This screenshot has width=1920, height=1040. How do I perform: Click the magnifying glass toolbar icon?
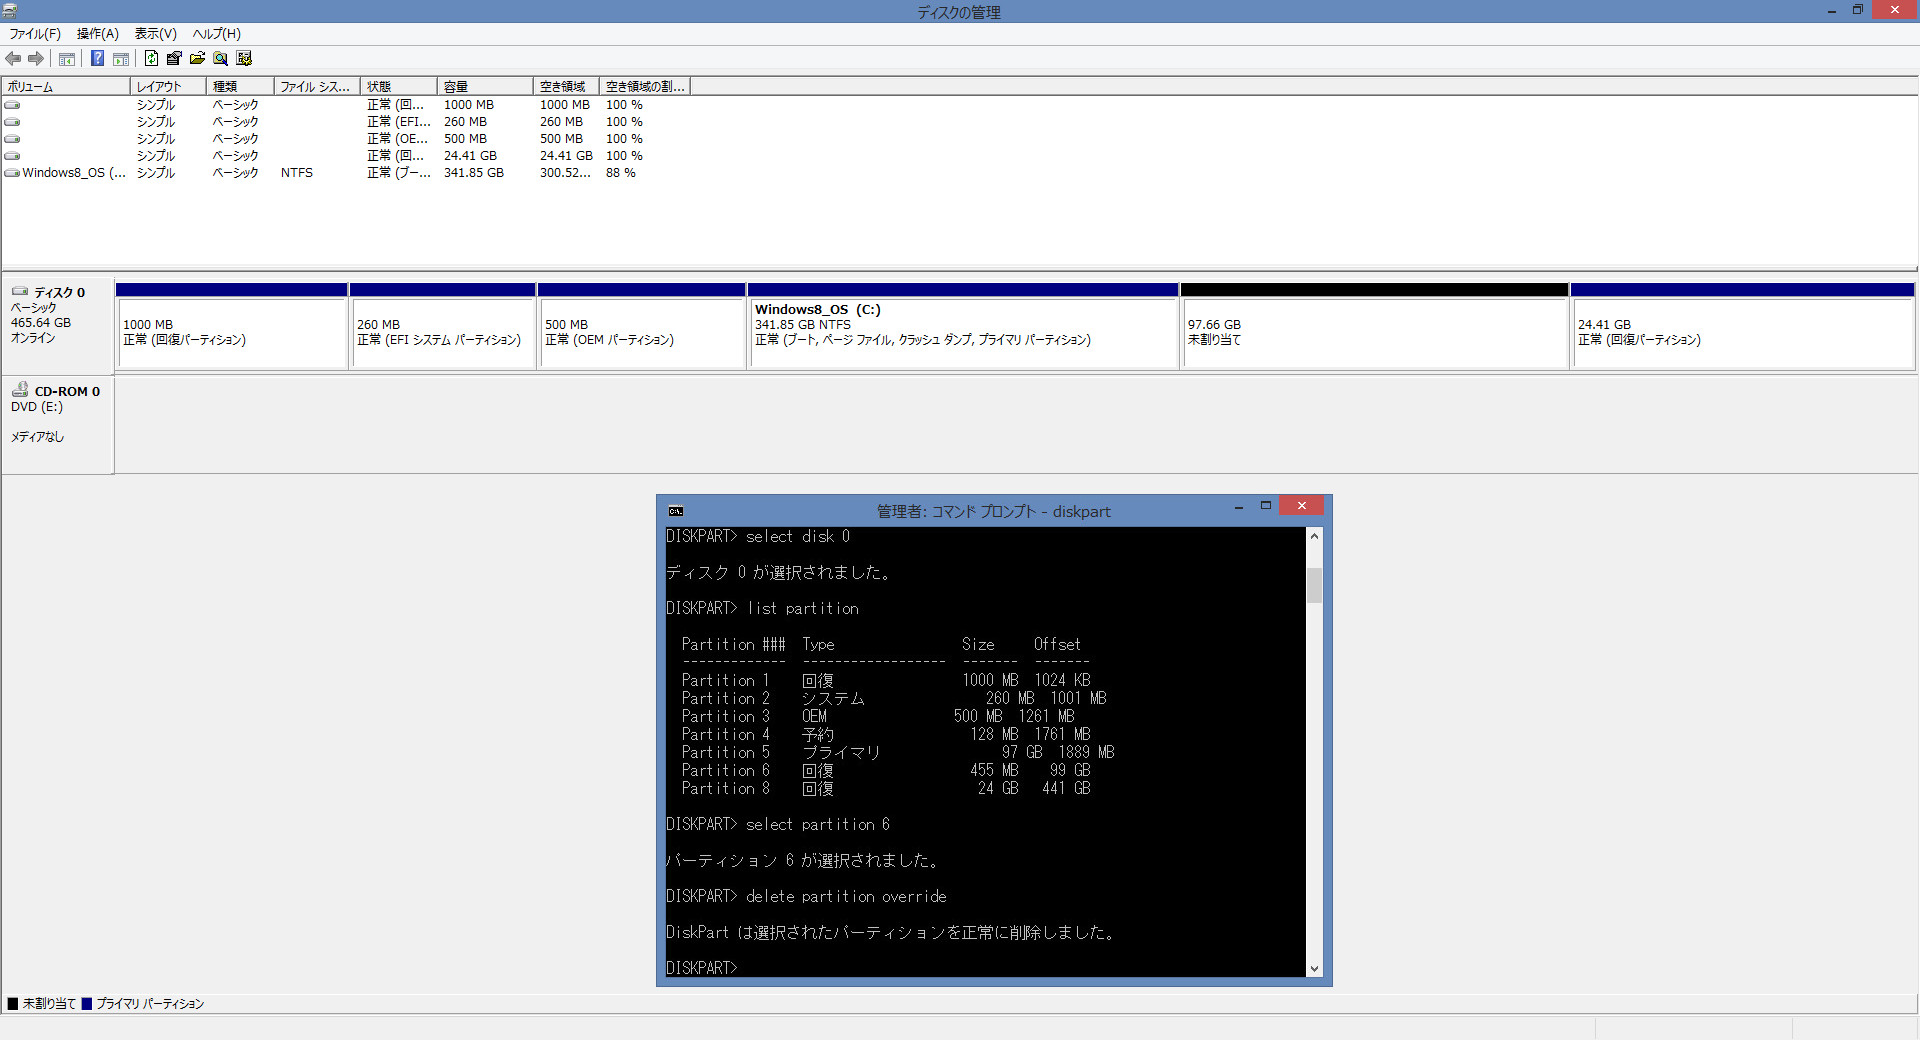pyautogui.click(x=220, y=58)
